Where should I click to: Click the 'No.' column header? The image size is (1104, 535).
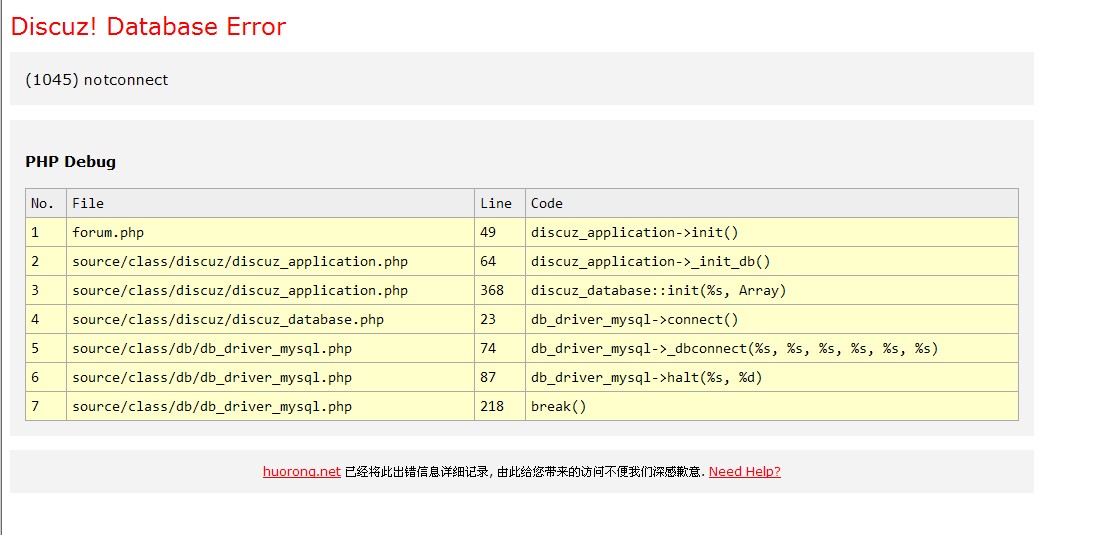46,203
